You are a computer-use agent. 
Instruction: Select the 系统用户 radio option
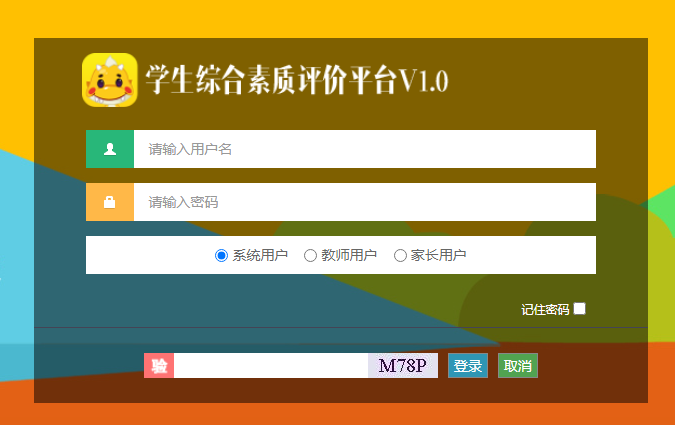click(221, 255)
